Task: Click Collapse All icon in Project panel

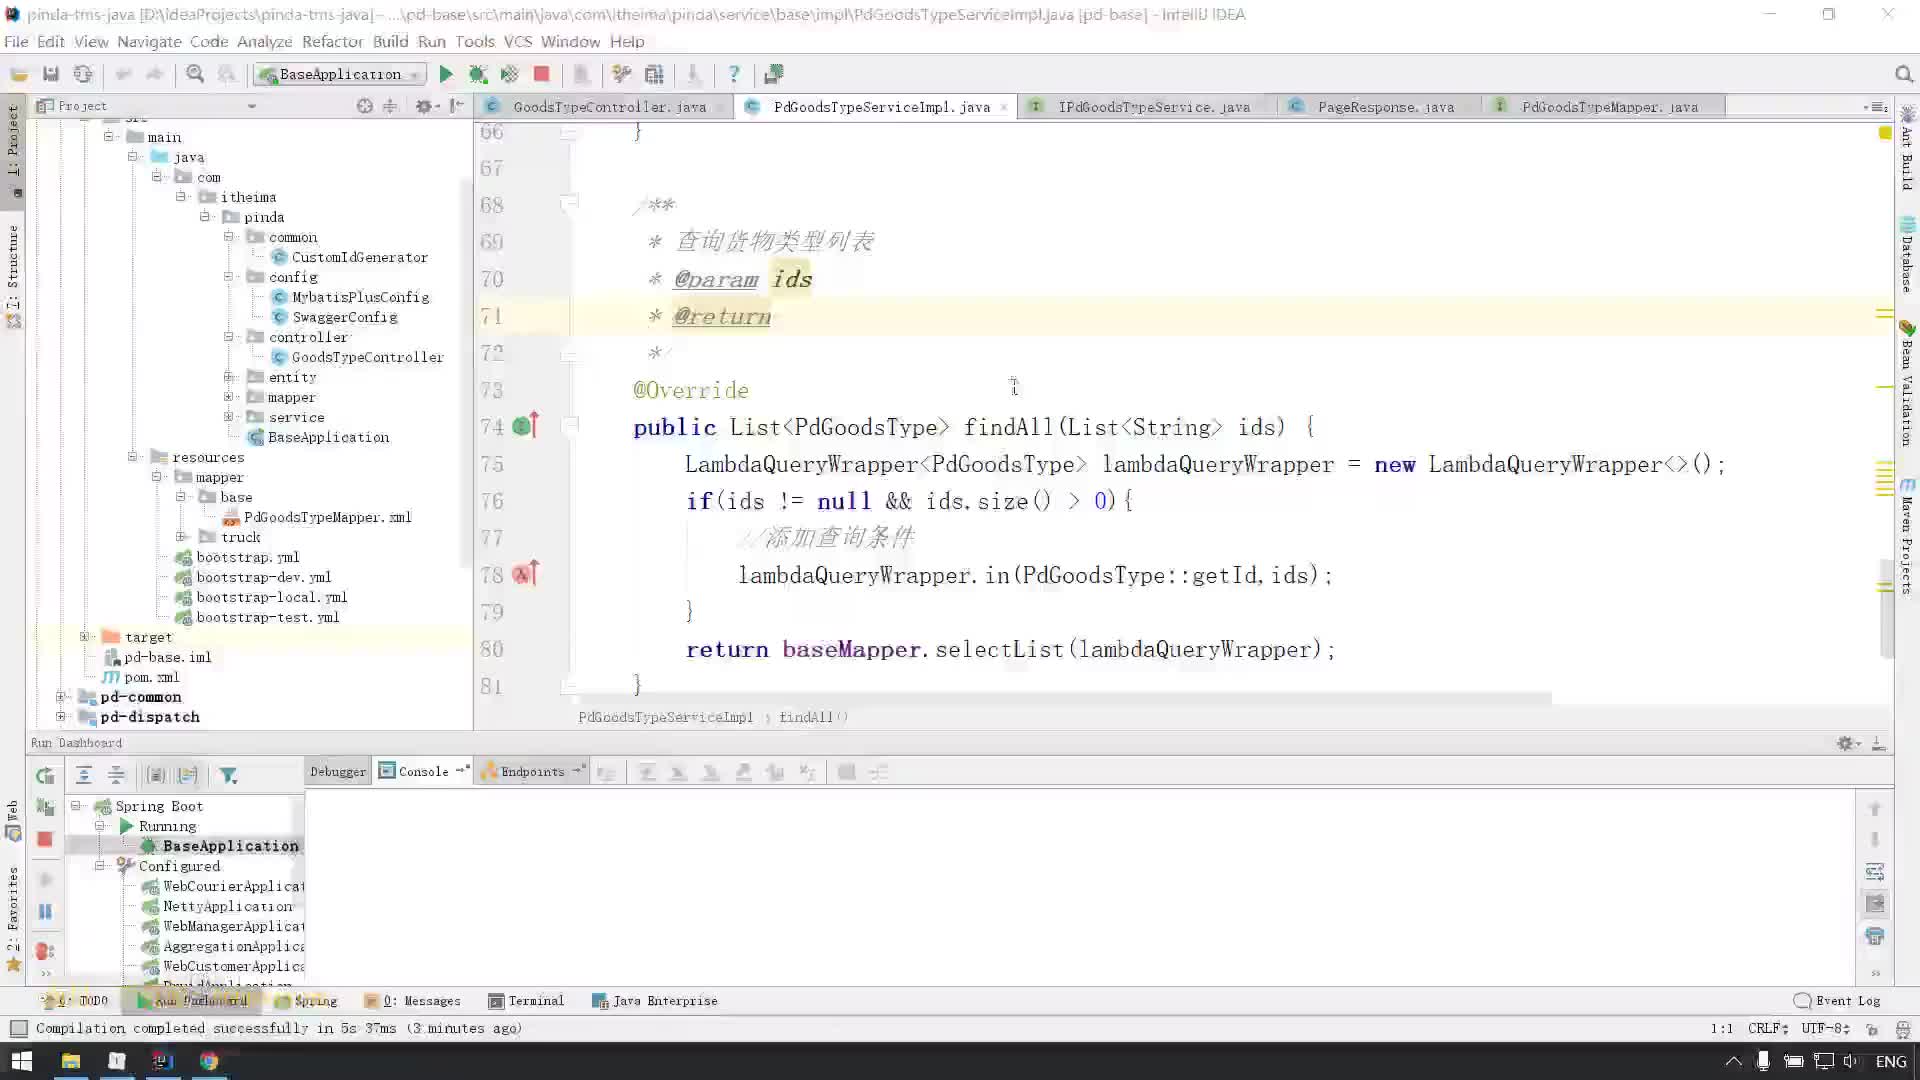Action: coord(391,106)
